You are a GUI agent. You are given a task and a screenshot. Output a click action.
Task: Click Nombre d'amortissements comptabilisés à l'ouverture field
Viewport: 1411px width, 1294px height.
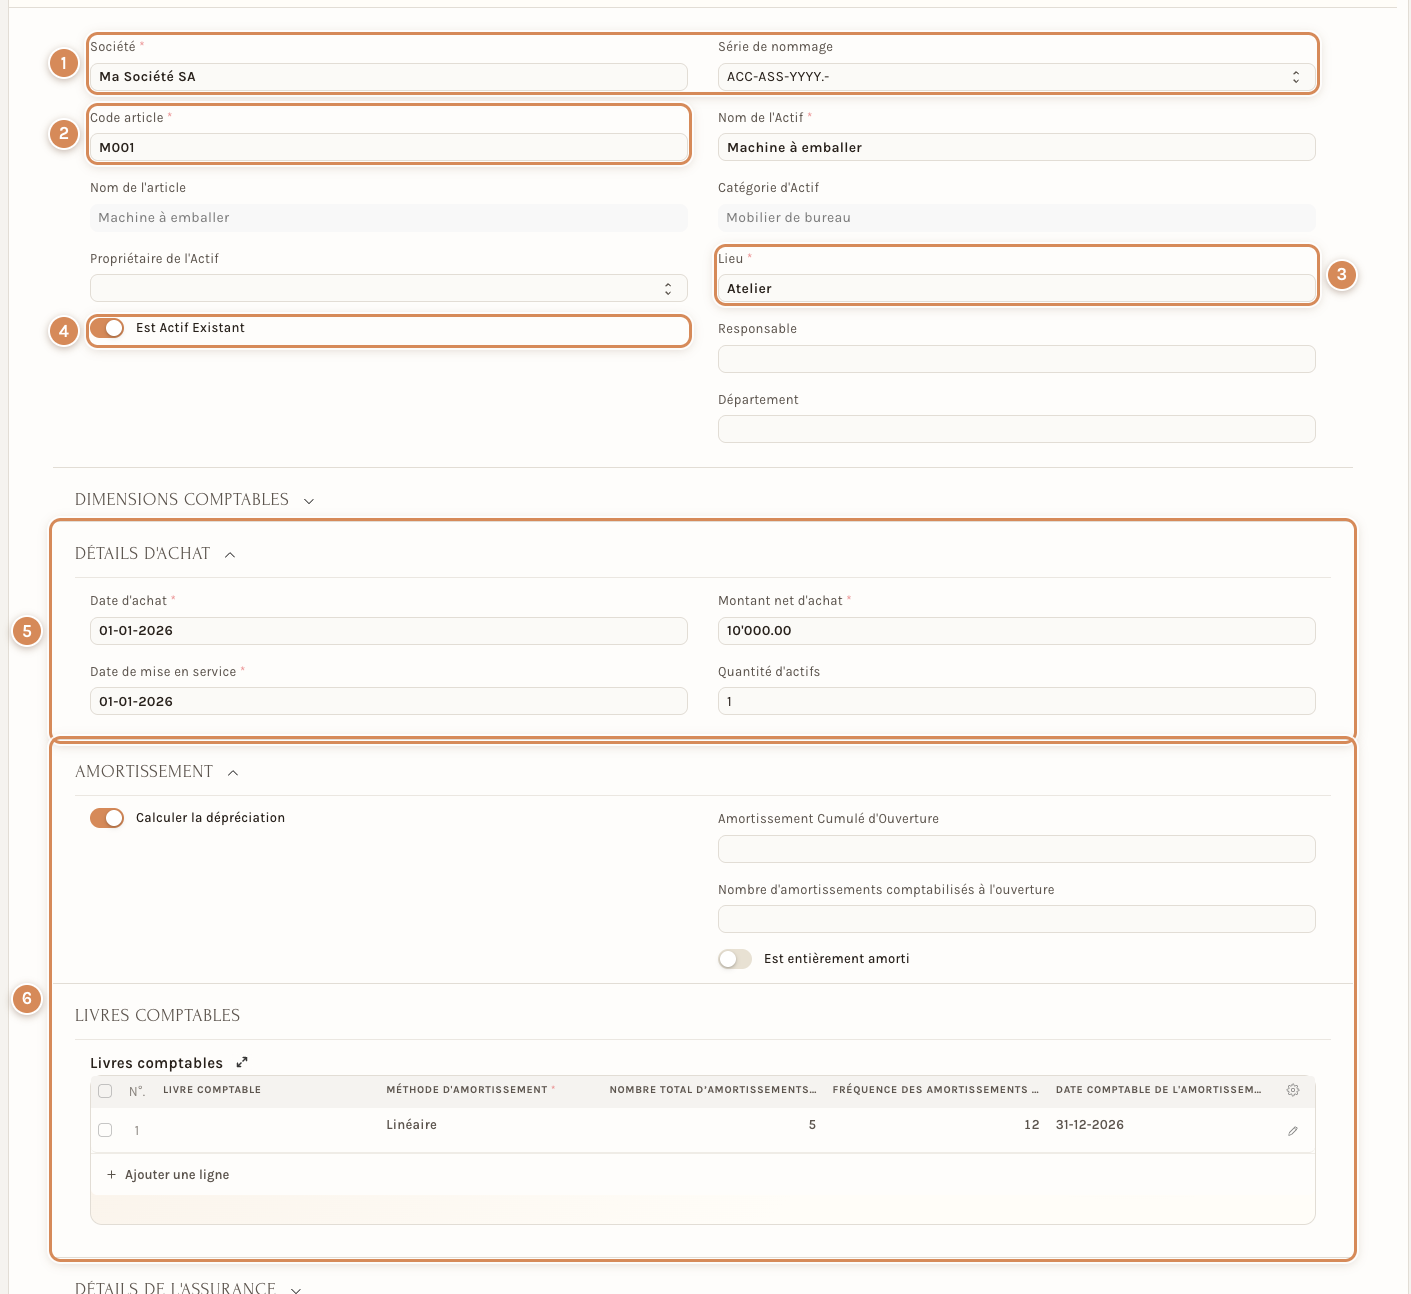point(1016,919)
